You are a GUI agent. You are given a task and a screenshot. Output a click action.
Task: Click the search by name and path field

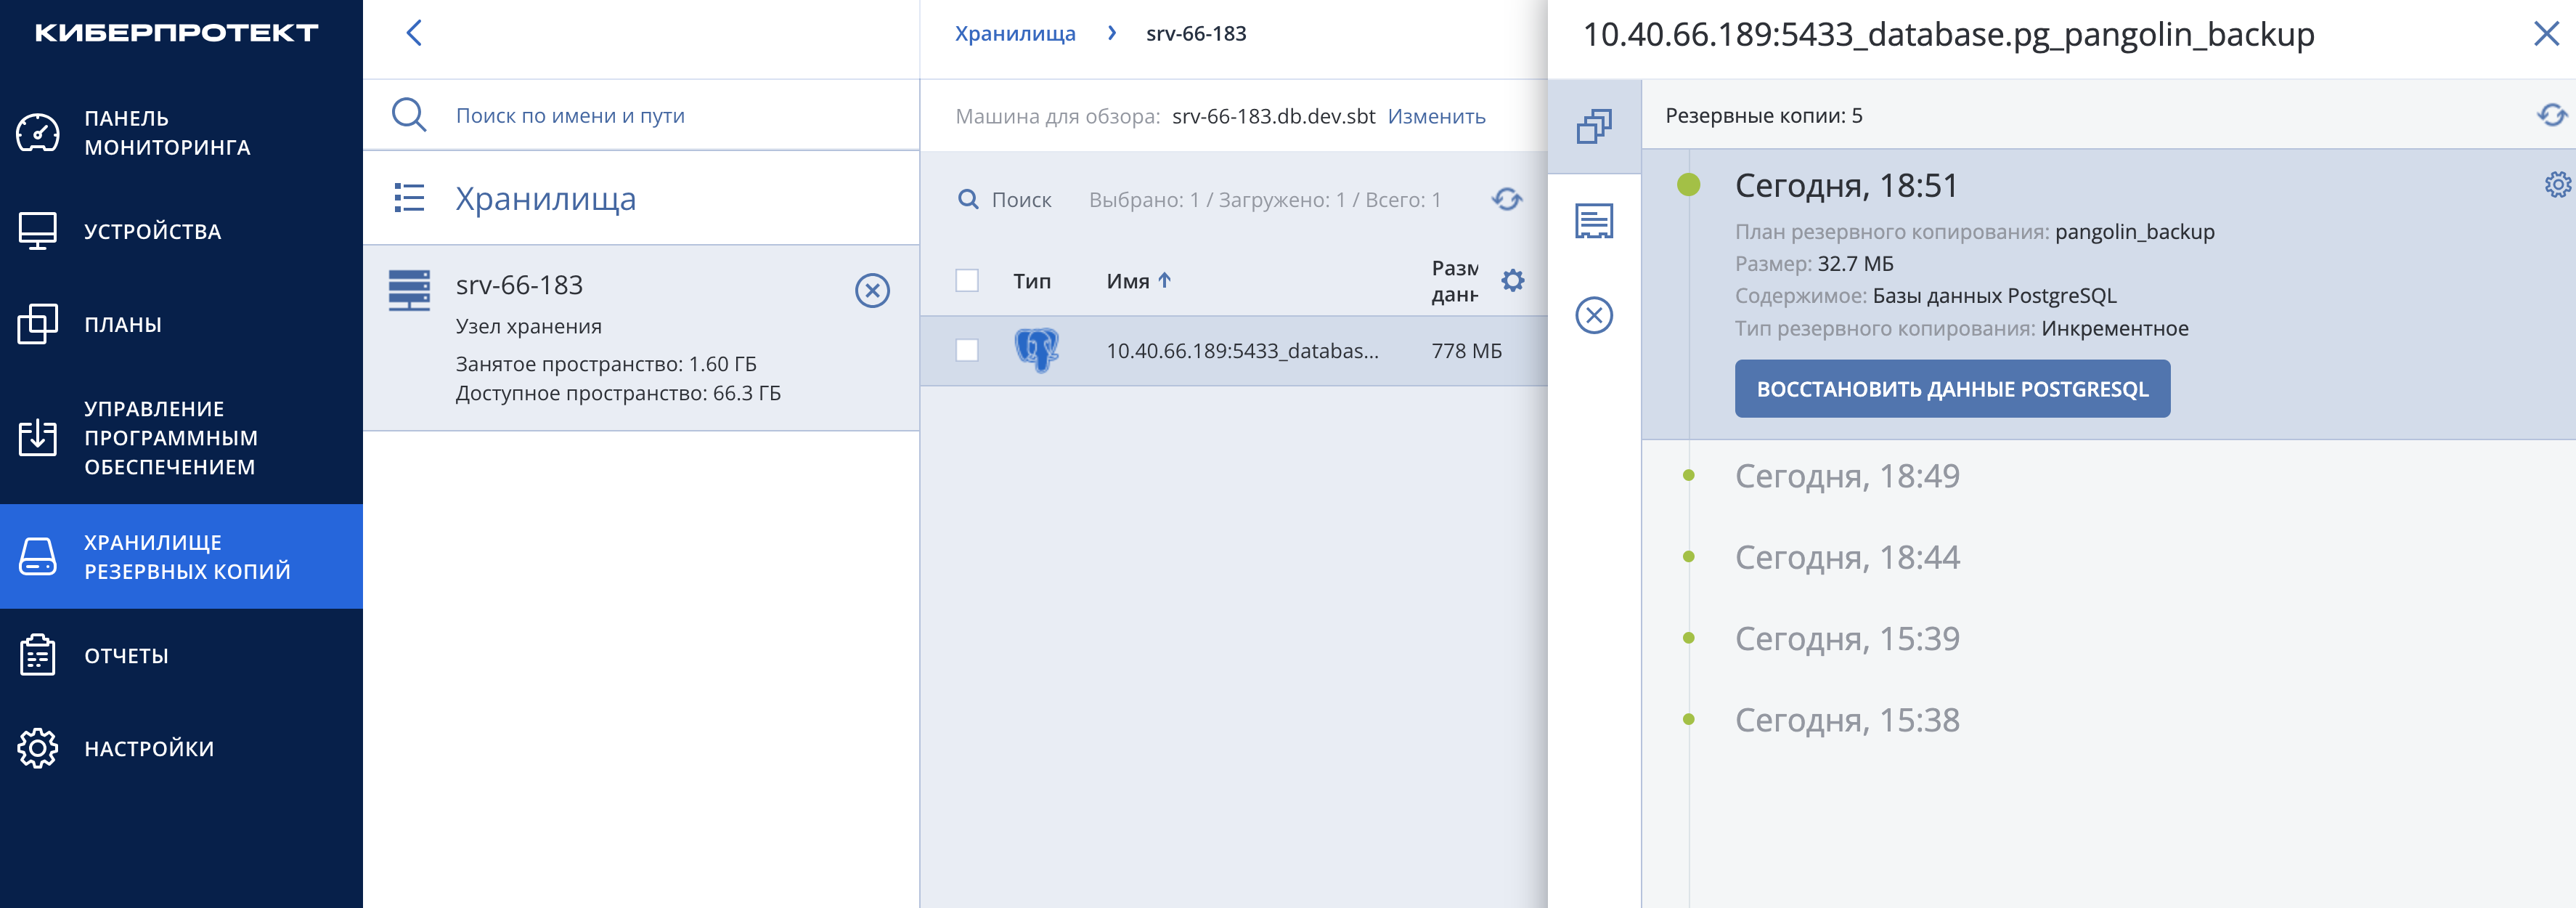(640, 115)
